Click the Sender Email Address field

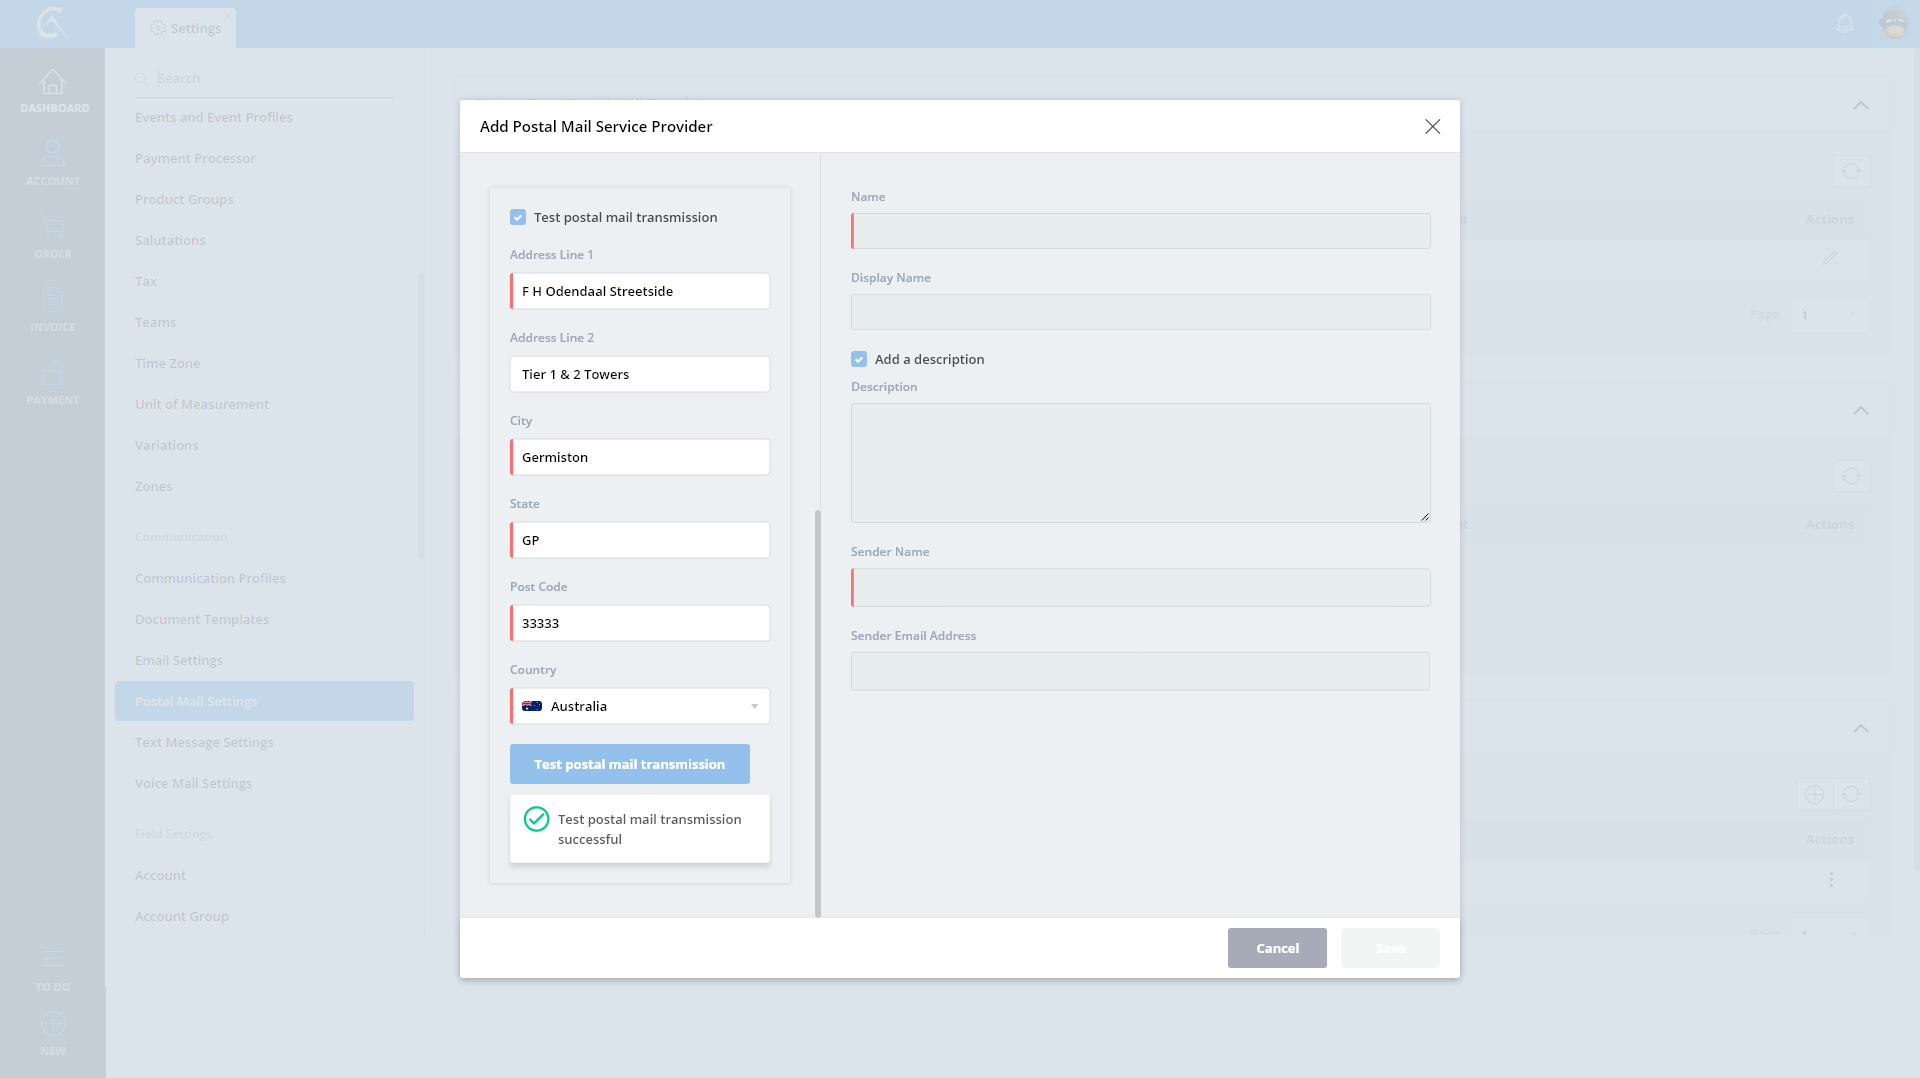tap(1140, 671)
